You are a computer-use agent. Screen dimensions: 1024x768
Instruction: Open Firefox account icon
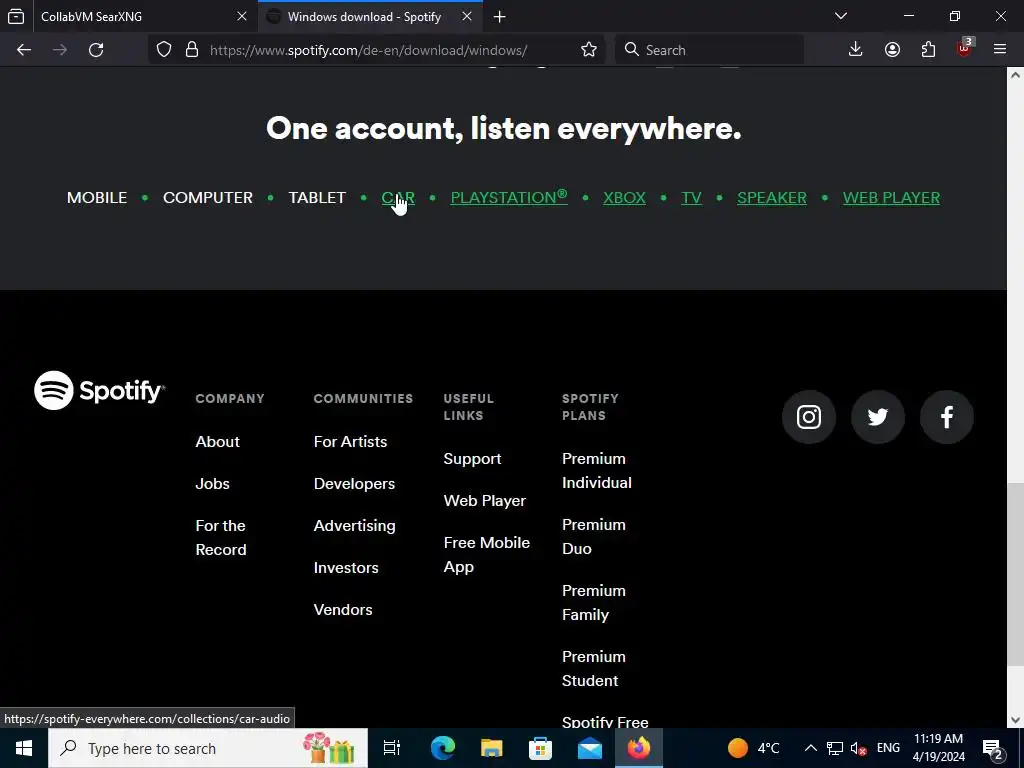(x=892, y=50)
